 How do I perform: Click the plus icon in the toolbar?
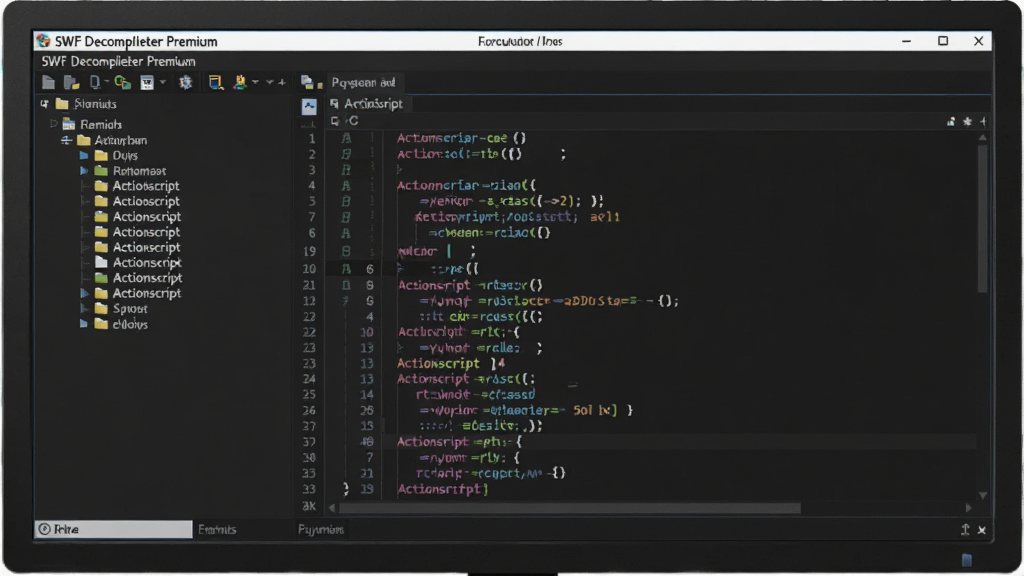[x=282, y=82]
